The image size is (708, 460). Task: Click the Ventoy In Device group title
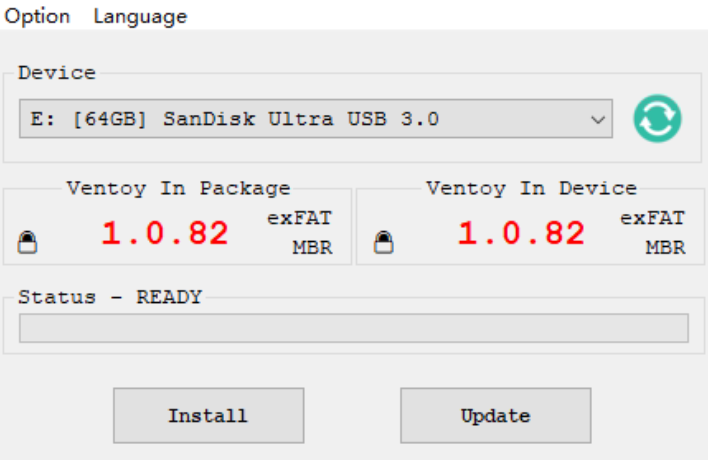(531, 188)
